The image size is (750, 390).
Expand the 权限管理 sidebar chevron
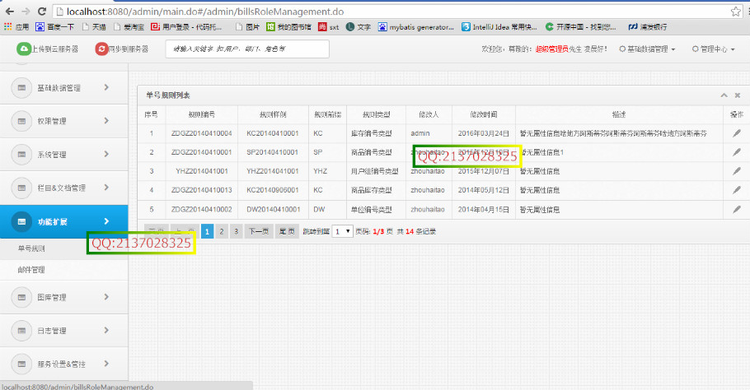point(106,121)
